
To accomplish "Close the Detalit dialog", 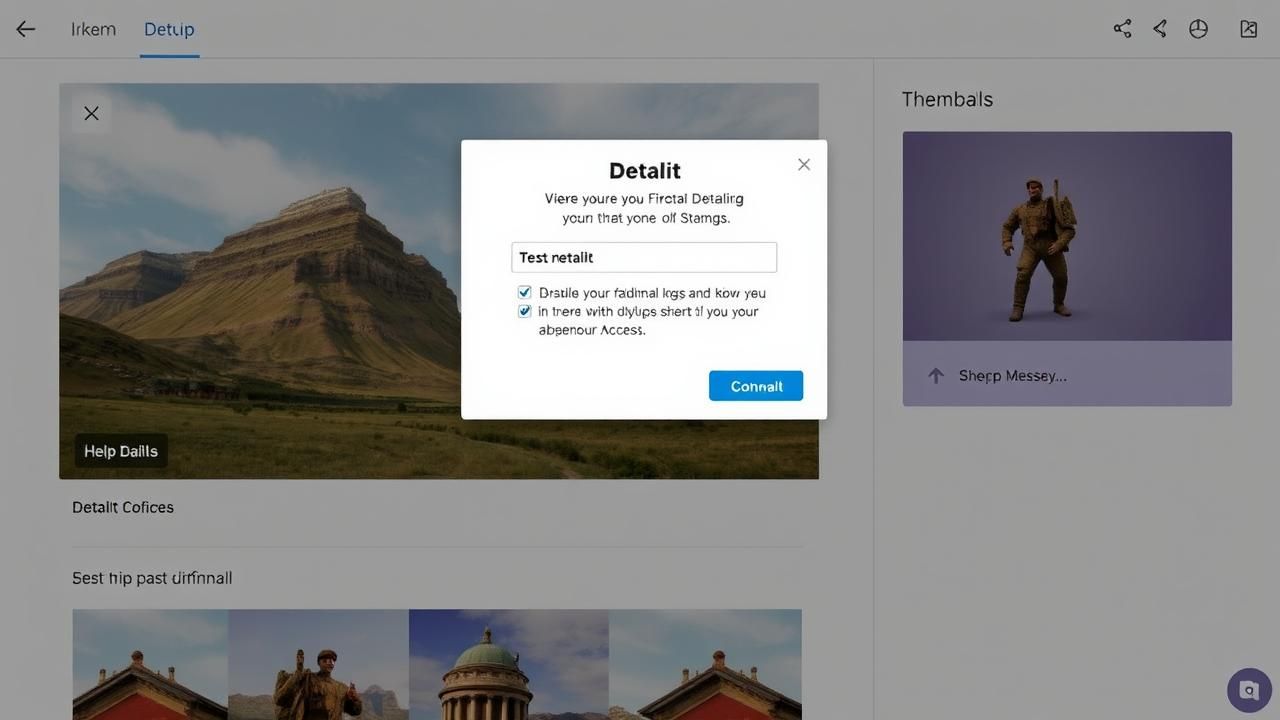I will coord(804,165).
